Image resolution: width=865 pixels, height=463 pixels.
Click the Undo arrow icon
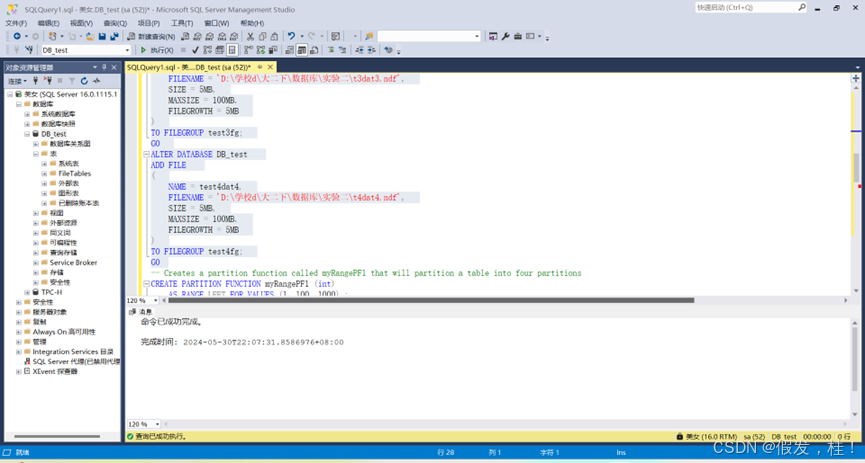tap(291, 36)
